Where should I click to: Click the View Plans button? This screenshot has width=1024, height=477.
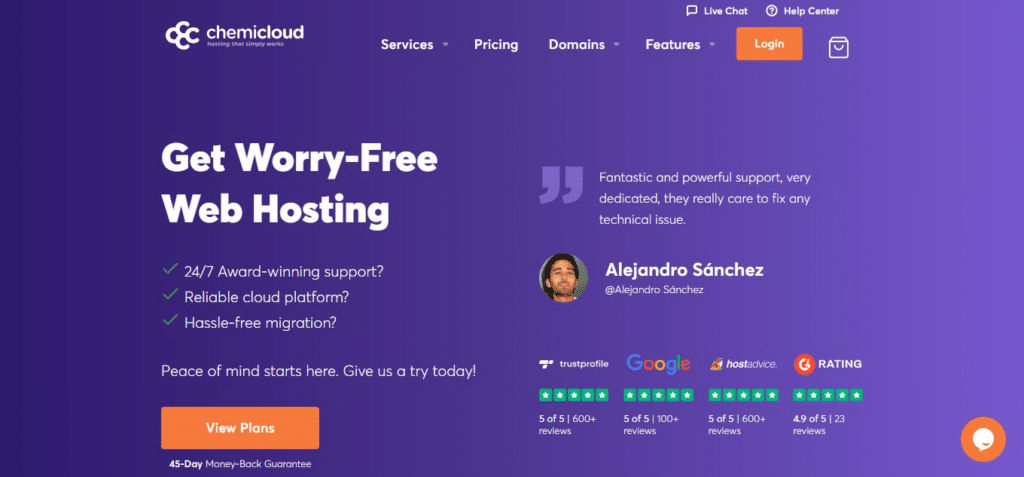pos(240,428)
